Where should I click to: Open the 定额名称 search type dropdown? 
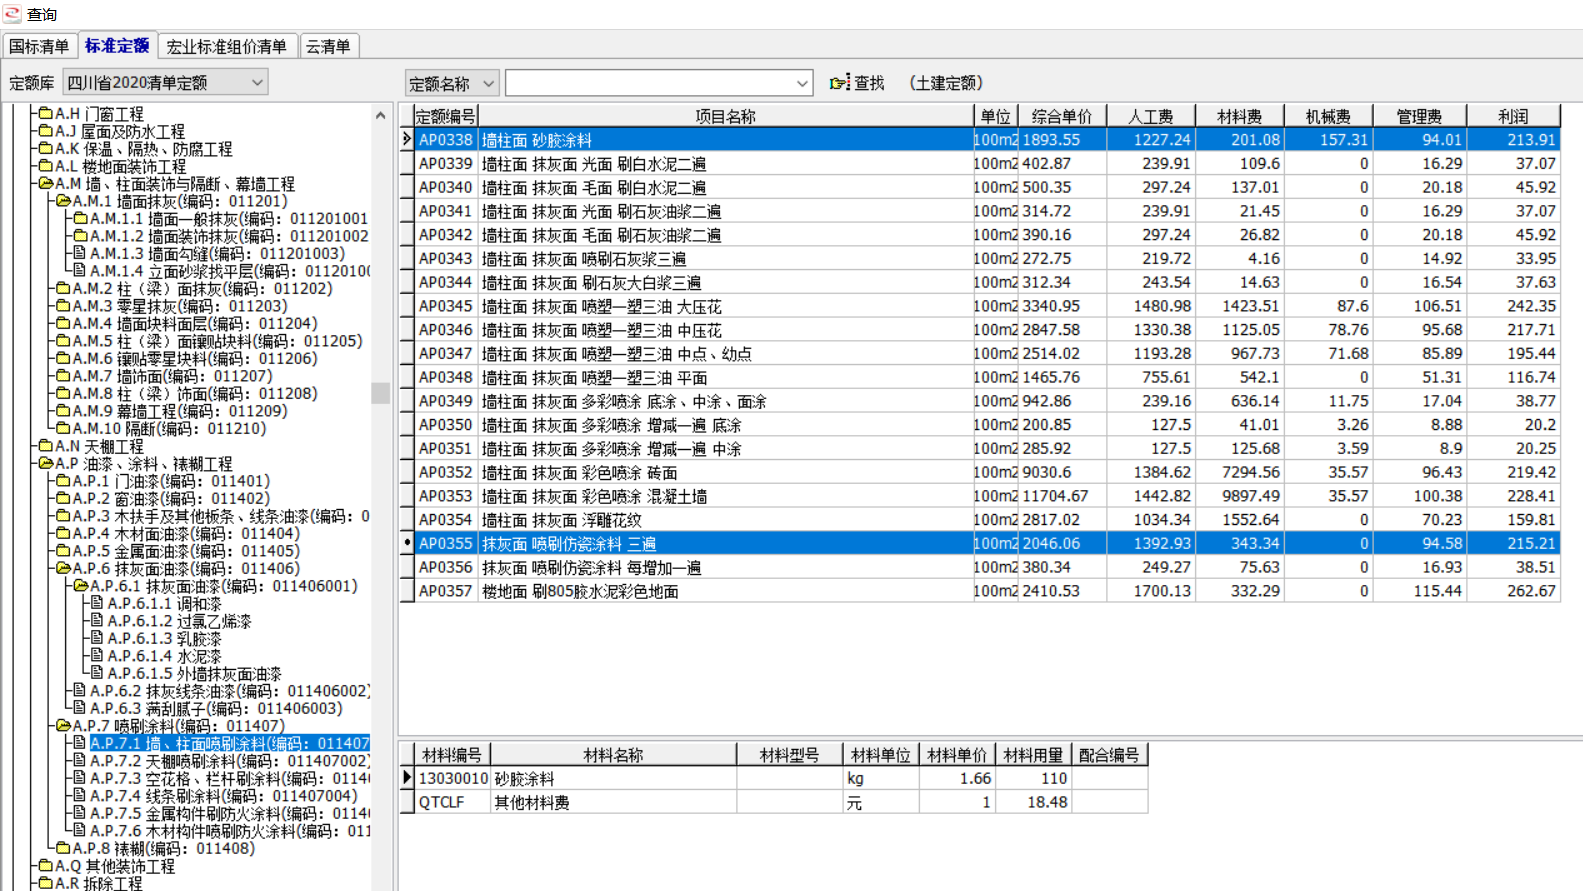[x=451, y=83]
